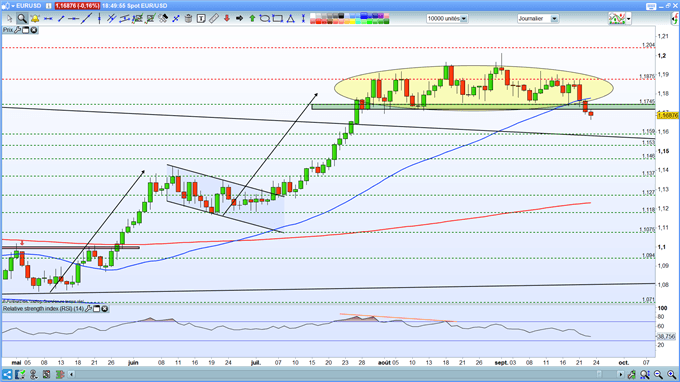Select the long trend line tool
The width and height of the screenshot is (680, 382).
(86, 19)
